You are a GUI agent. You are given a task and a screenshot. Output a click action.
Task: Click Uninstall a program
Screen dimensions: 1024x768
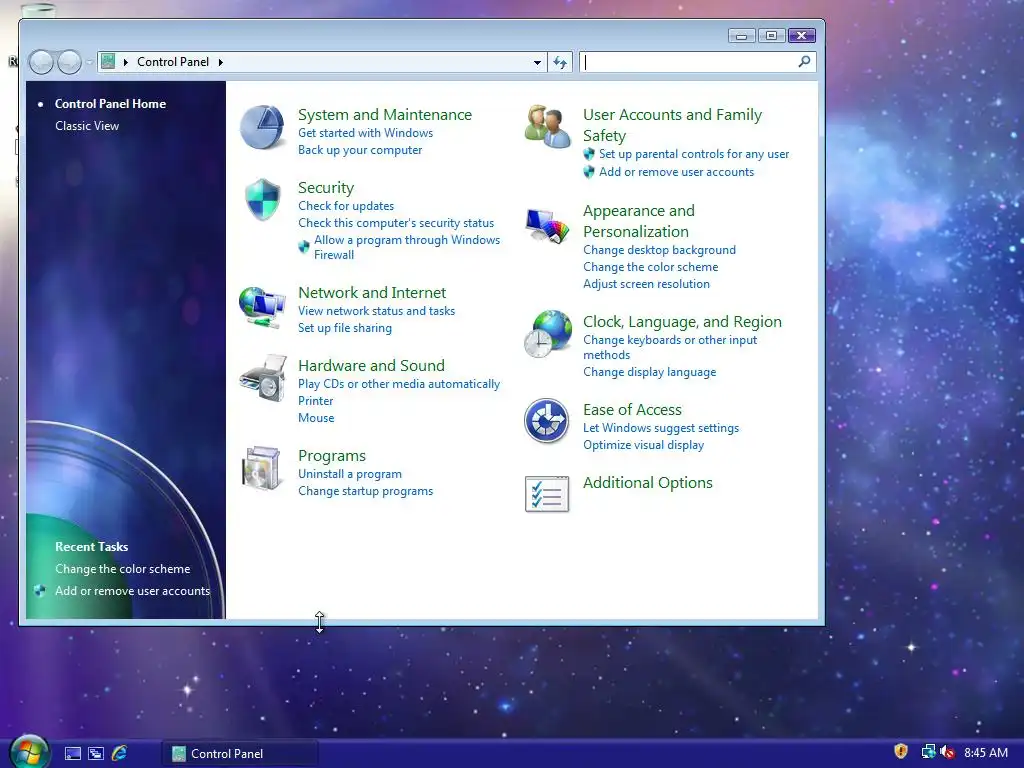pyautogui.click(x=349, y=474)
